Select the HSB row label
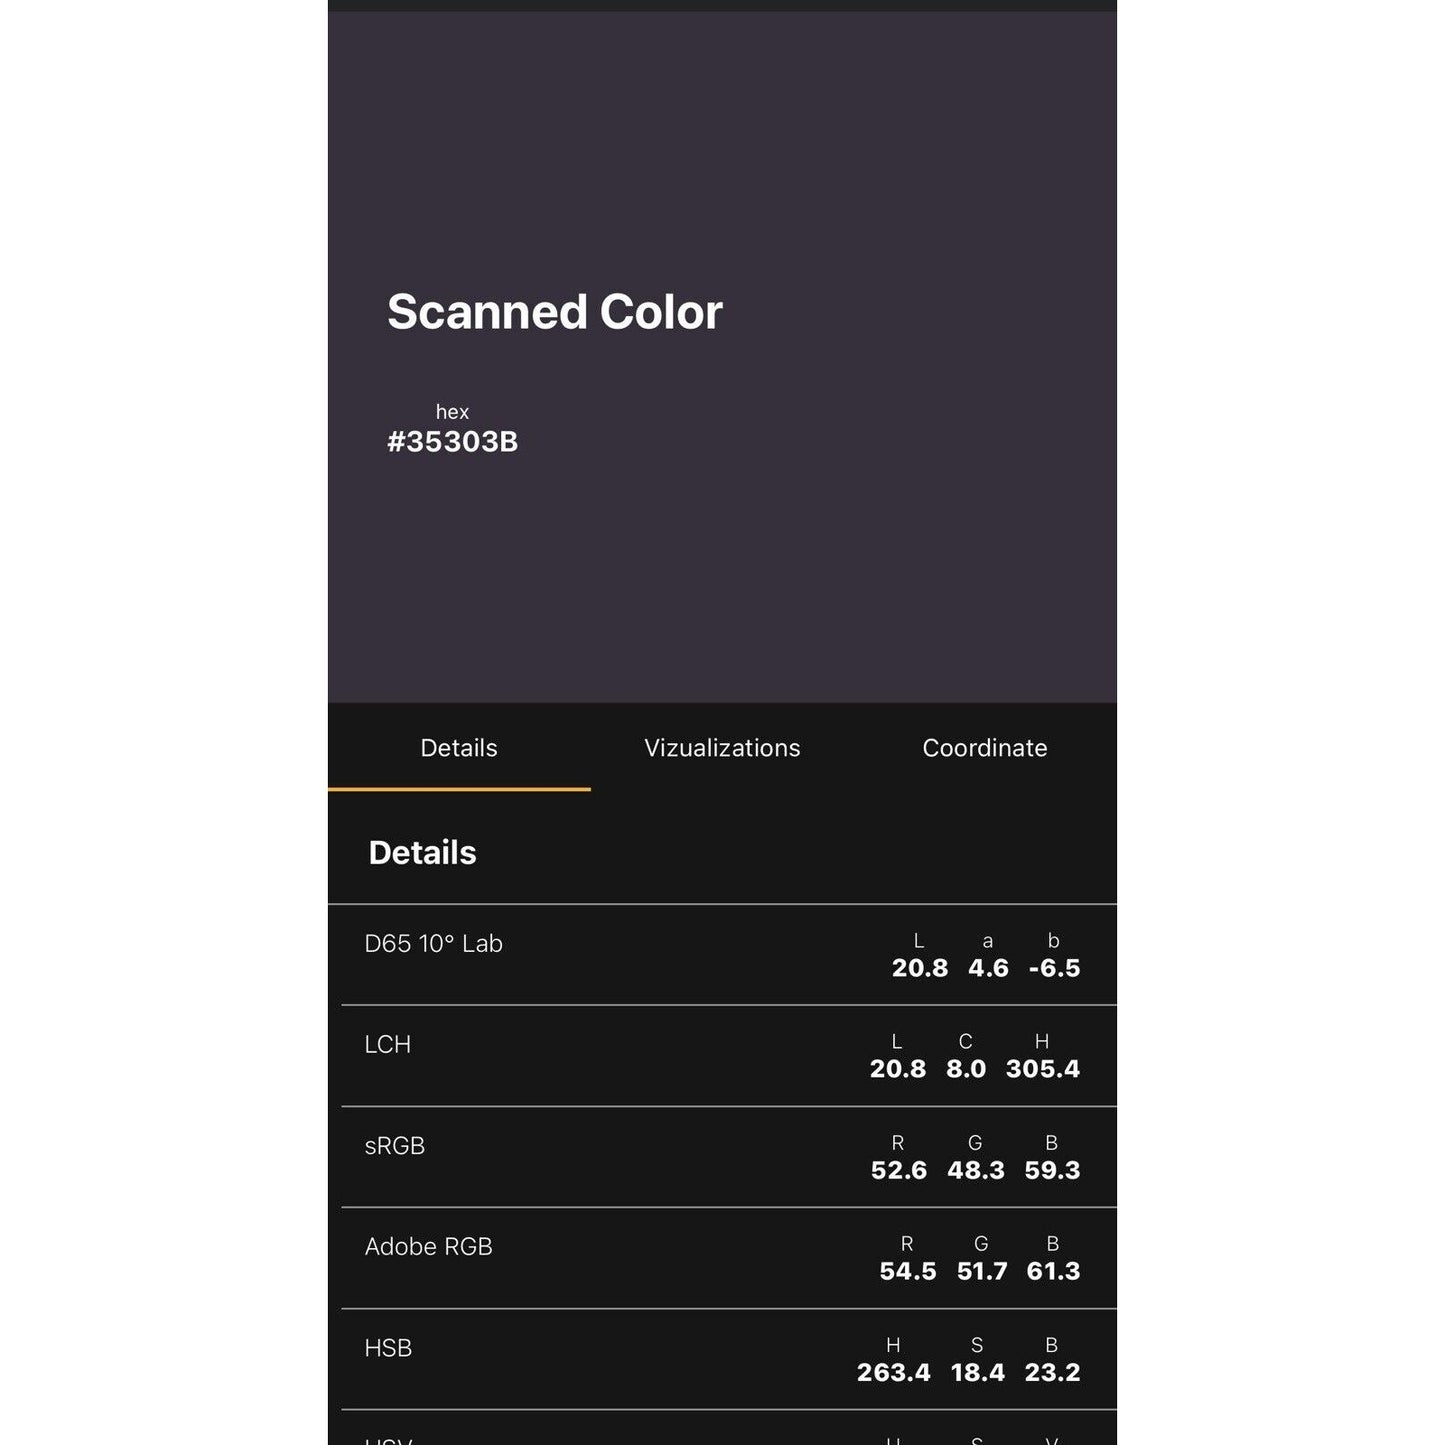This screenshot has height=1445, width=1445. (x=388, y=1348)
